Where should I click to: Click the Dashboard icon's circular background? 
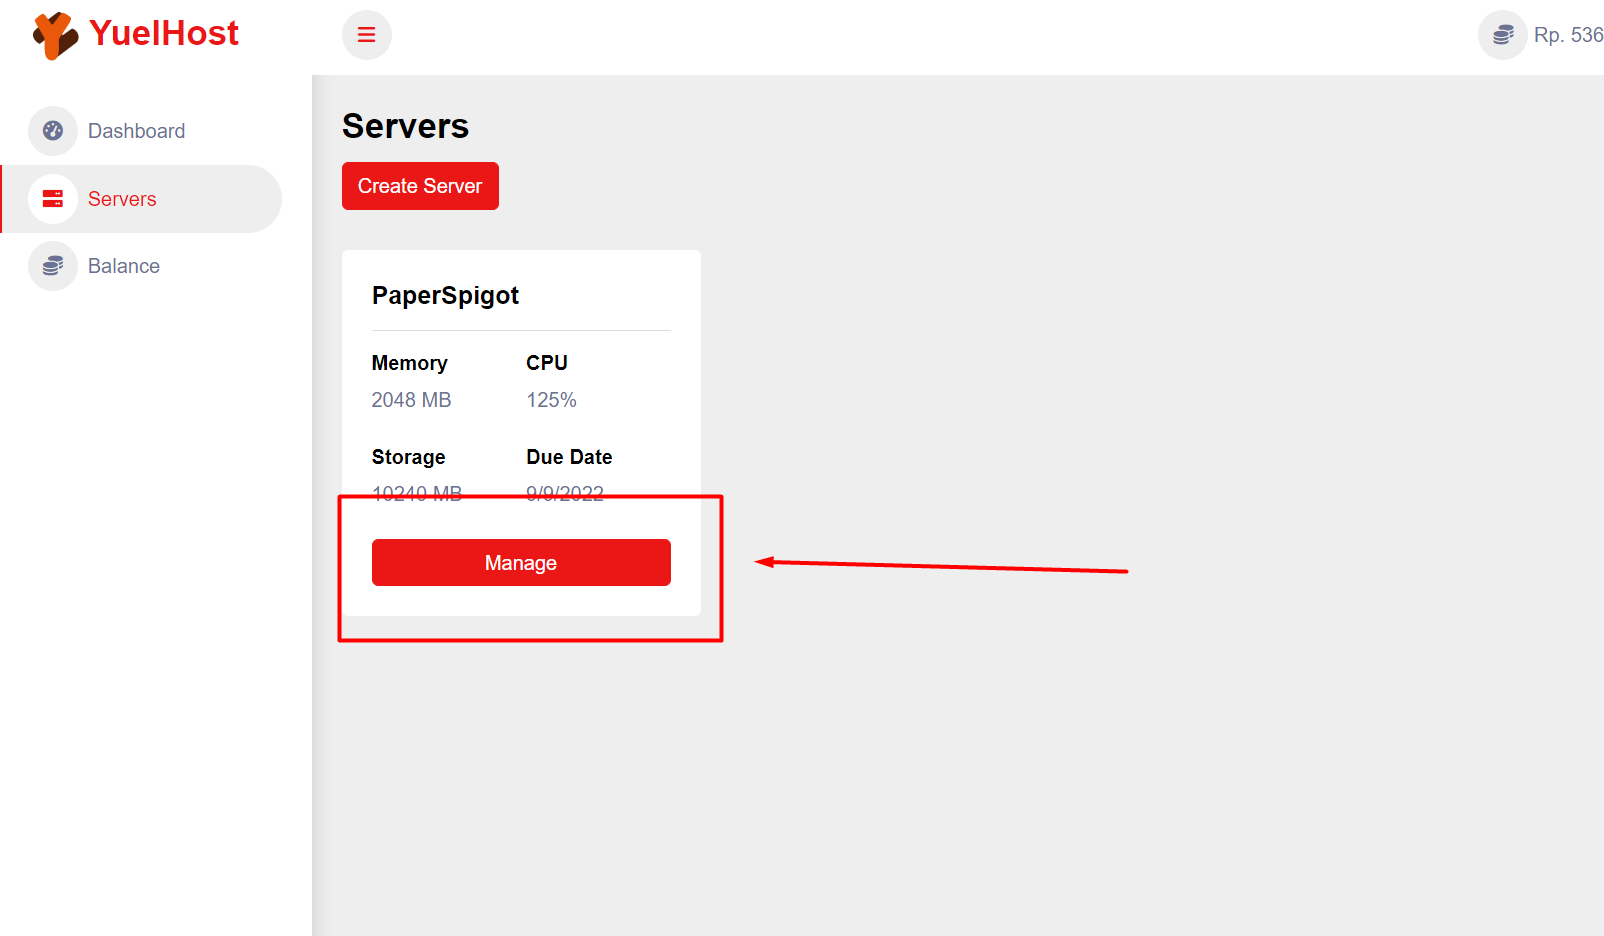click(x=53, y=130)
